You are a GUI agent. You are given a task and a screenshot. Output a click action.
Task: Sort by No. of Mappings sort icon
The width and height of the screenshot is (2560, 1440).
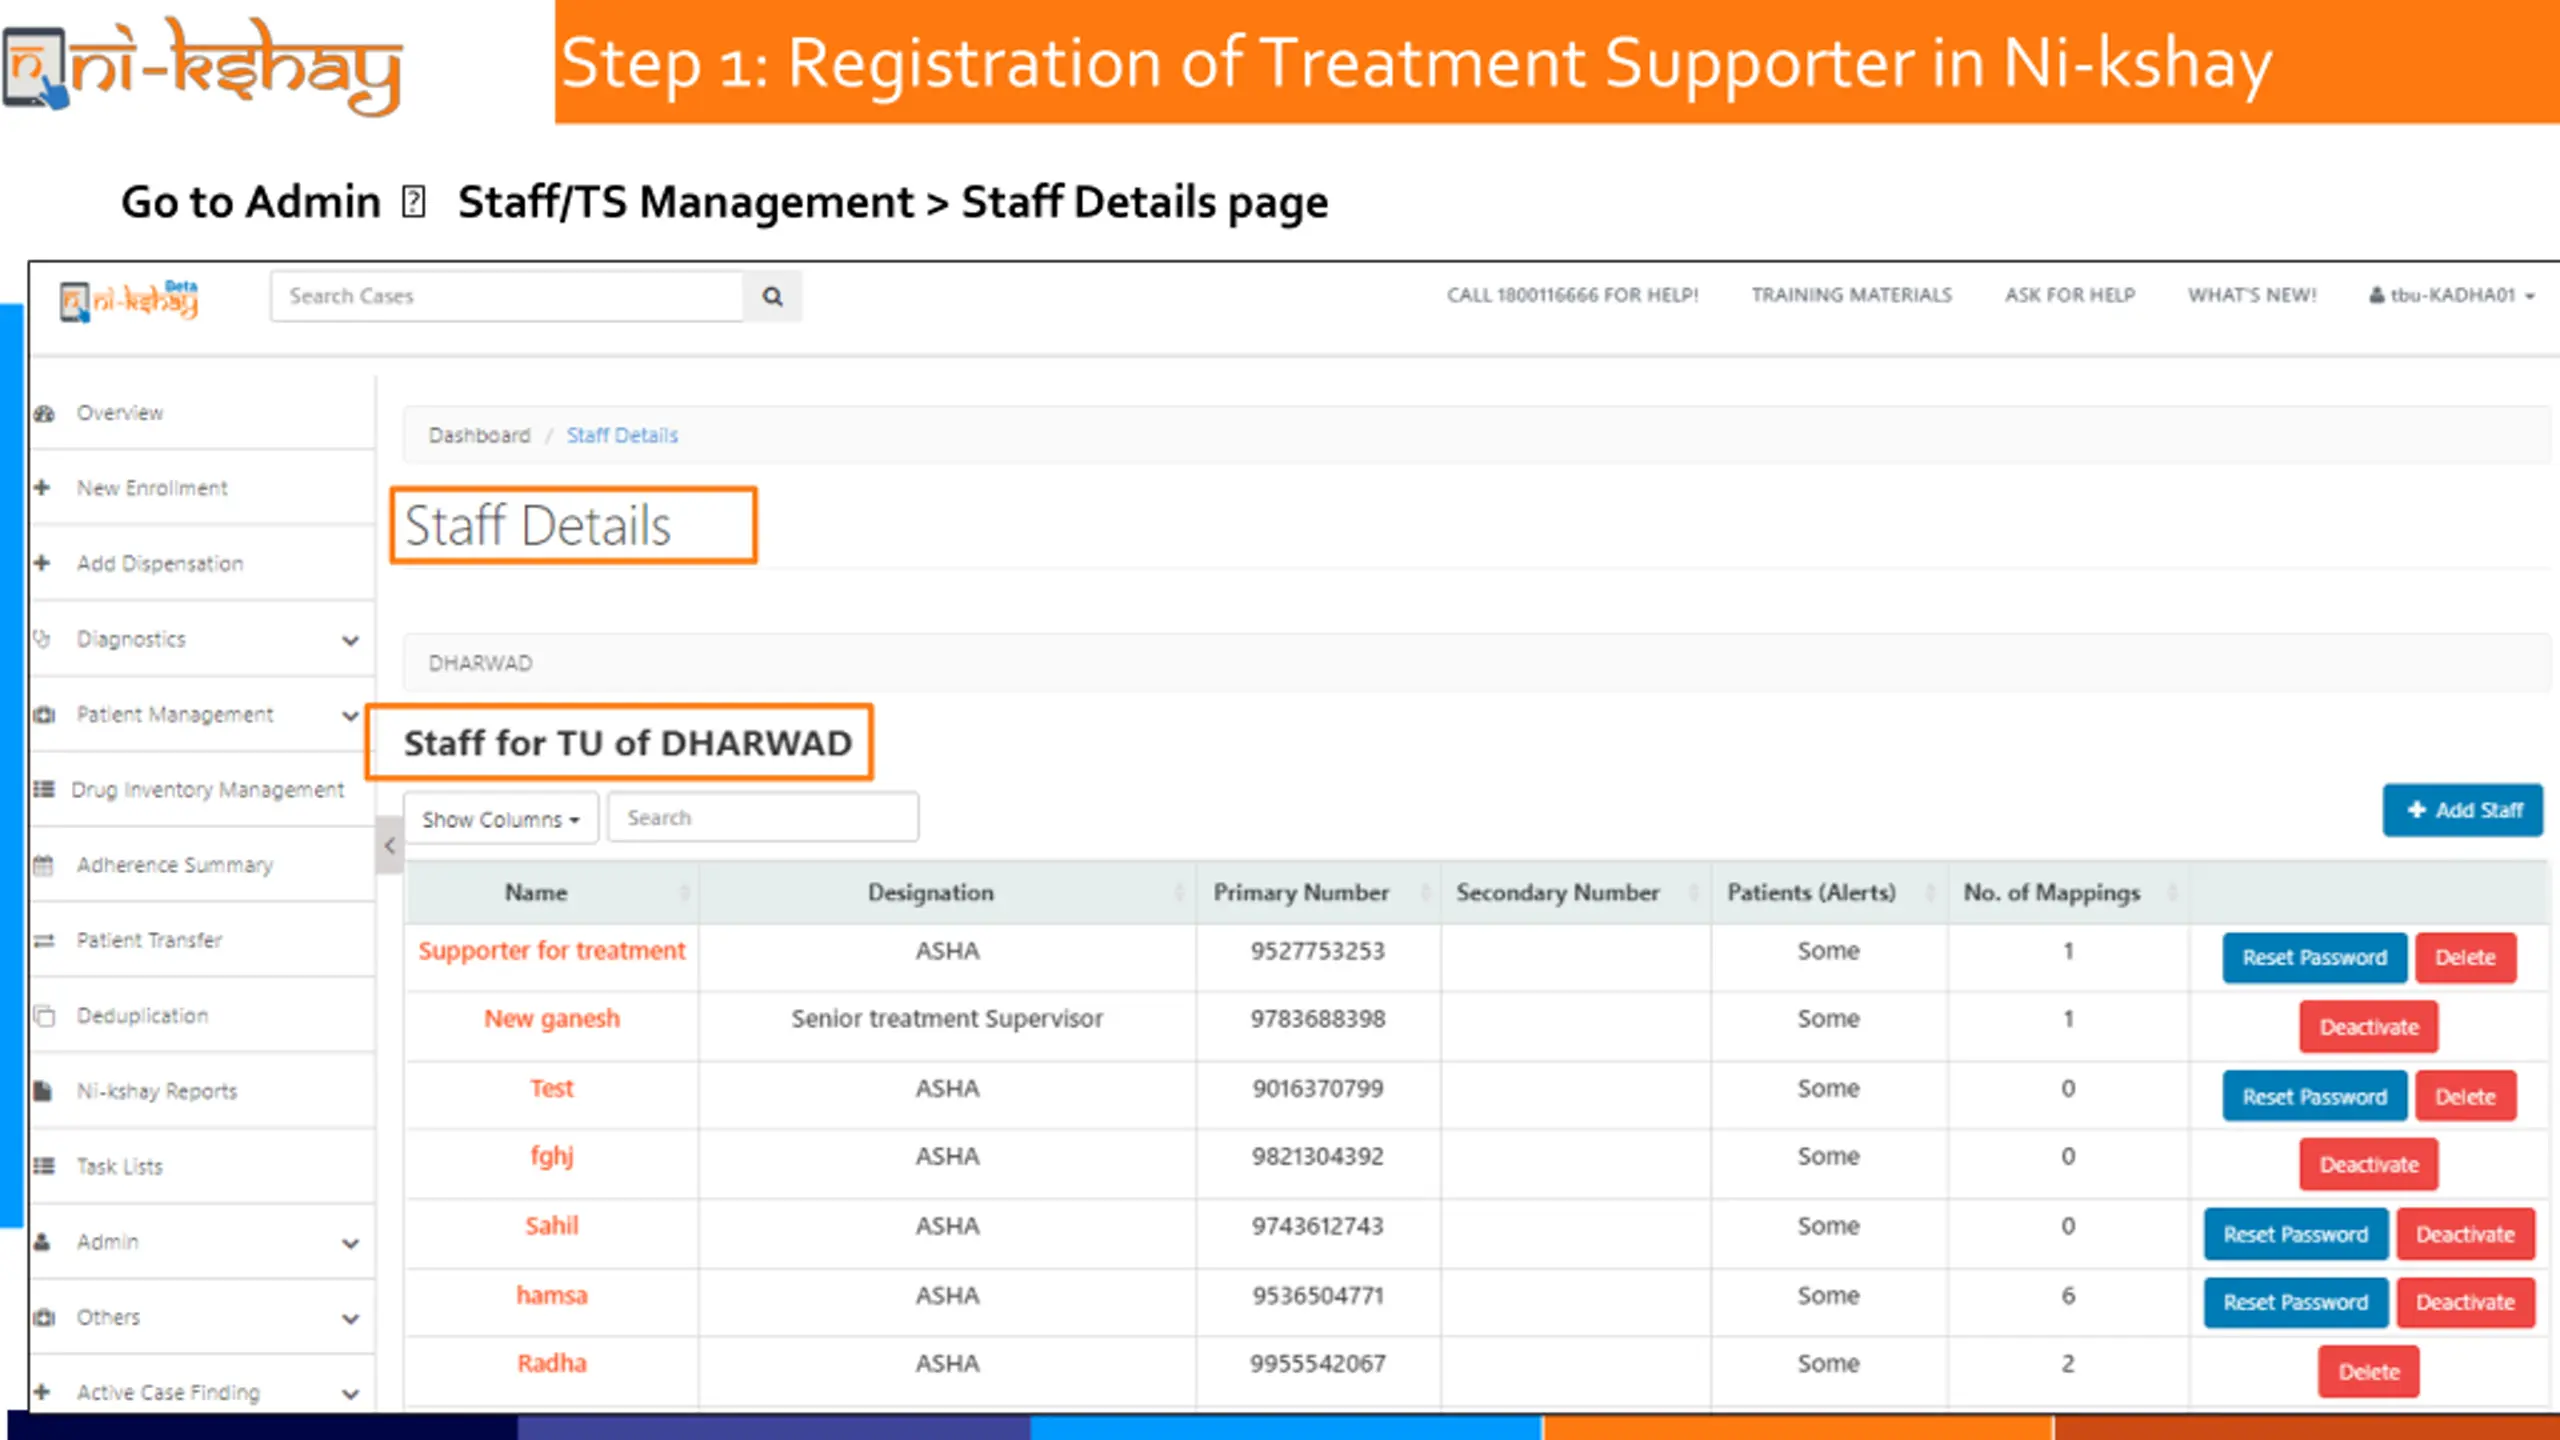[x=2172, y=892]
